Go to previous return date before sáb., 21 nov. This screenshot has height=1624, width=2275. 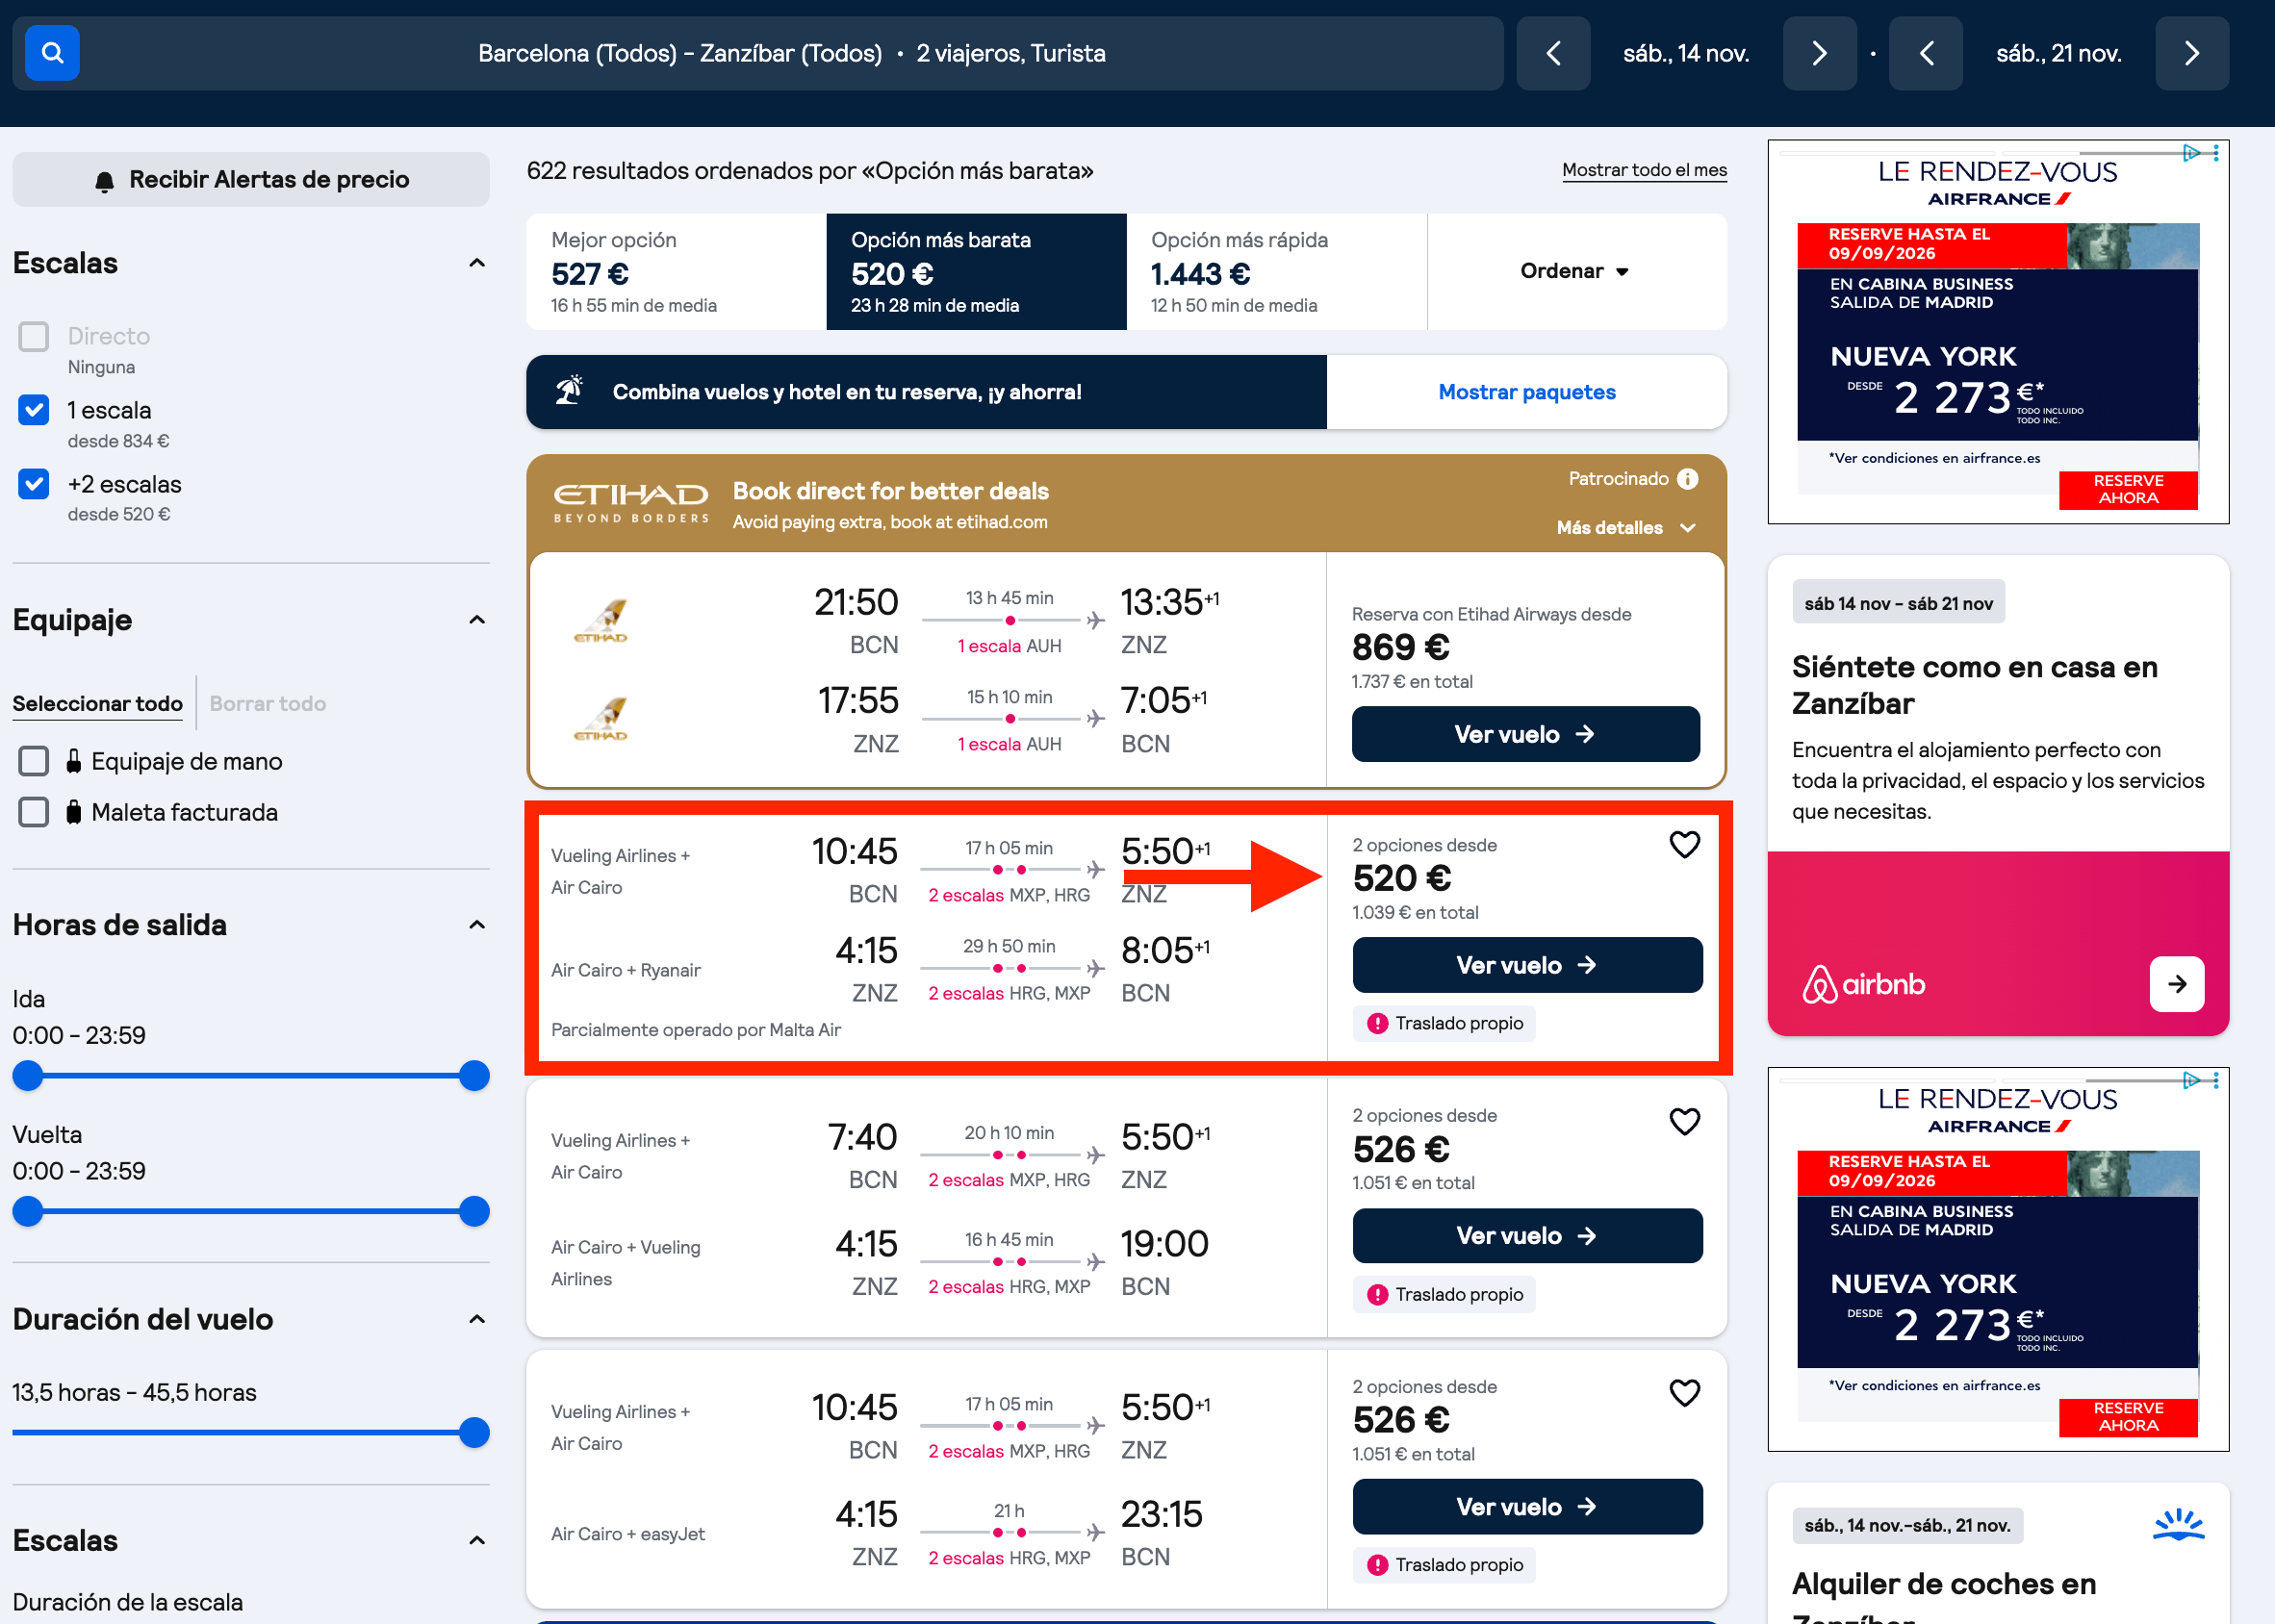click(1926, 53)
